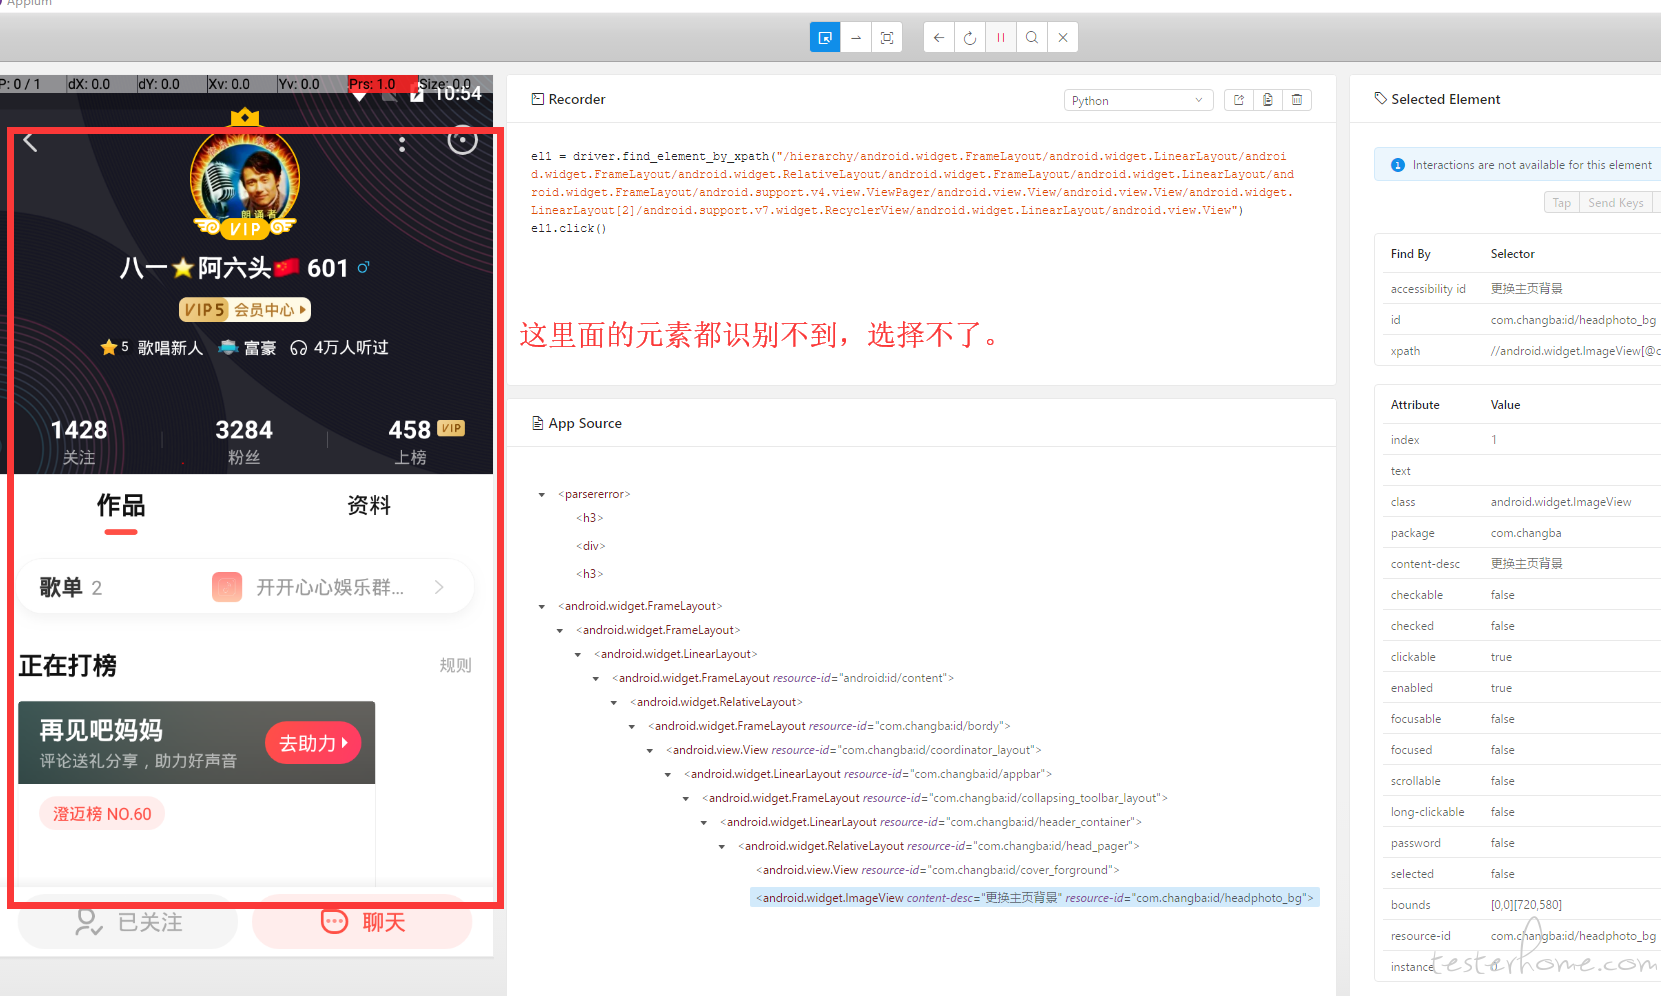Select head_pager RelativeLayout node
Image resolution: width=1661 pixels, height=996 pixels.
click(x=938, y=846)
